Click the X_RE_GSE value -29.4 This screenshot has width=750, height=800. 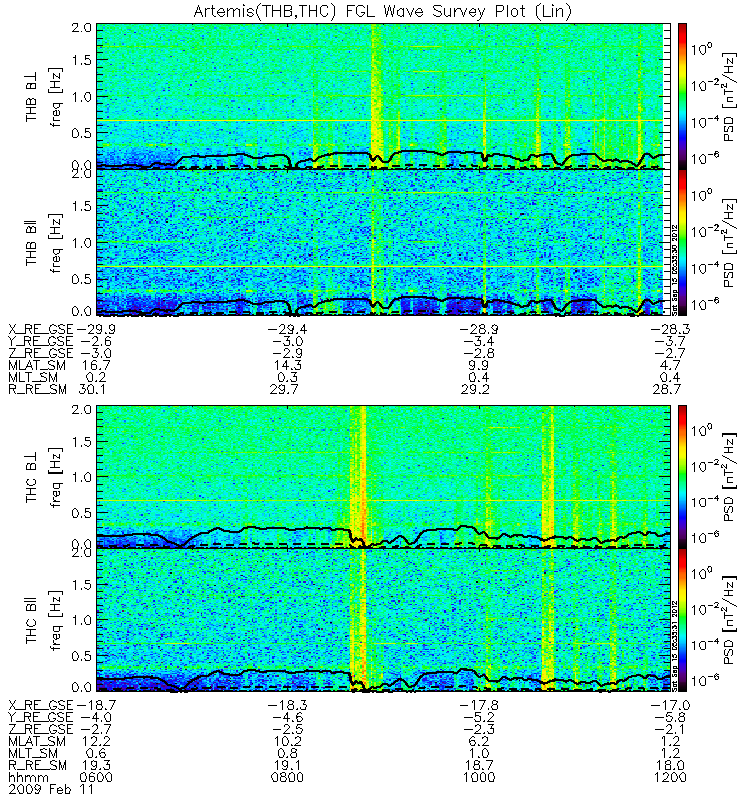pyautogui.click(x=288, y=329)
